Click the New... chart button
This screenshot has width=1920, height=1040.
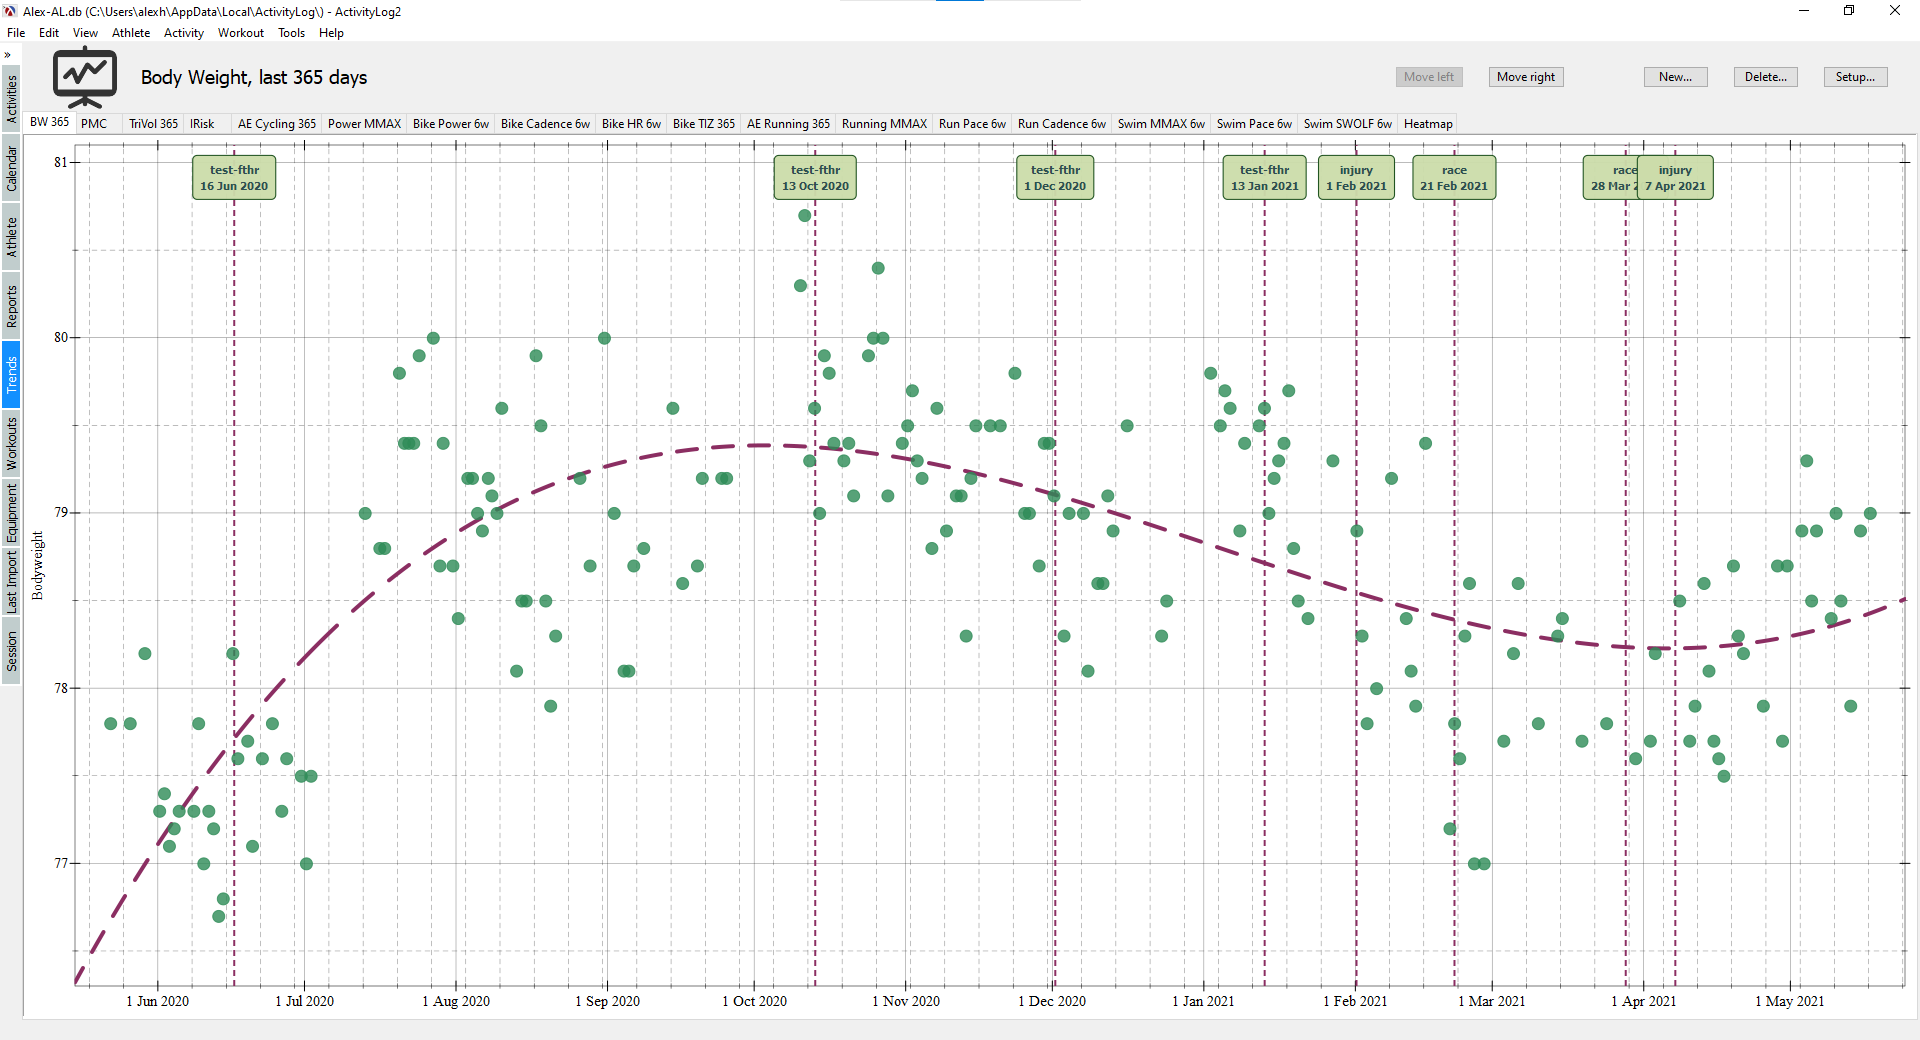coord(1676,77)
